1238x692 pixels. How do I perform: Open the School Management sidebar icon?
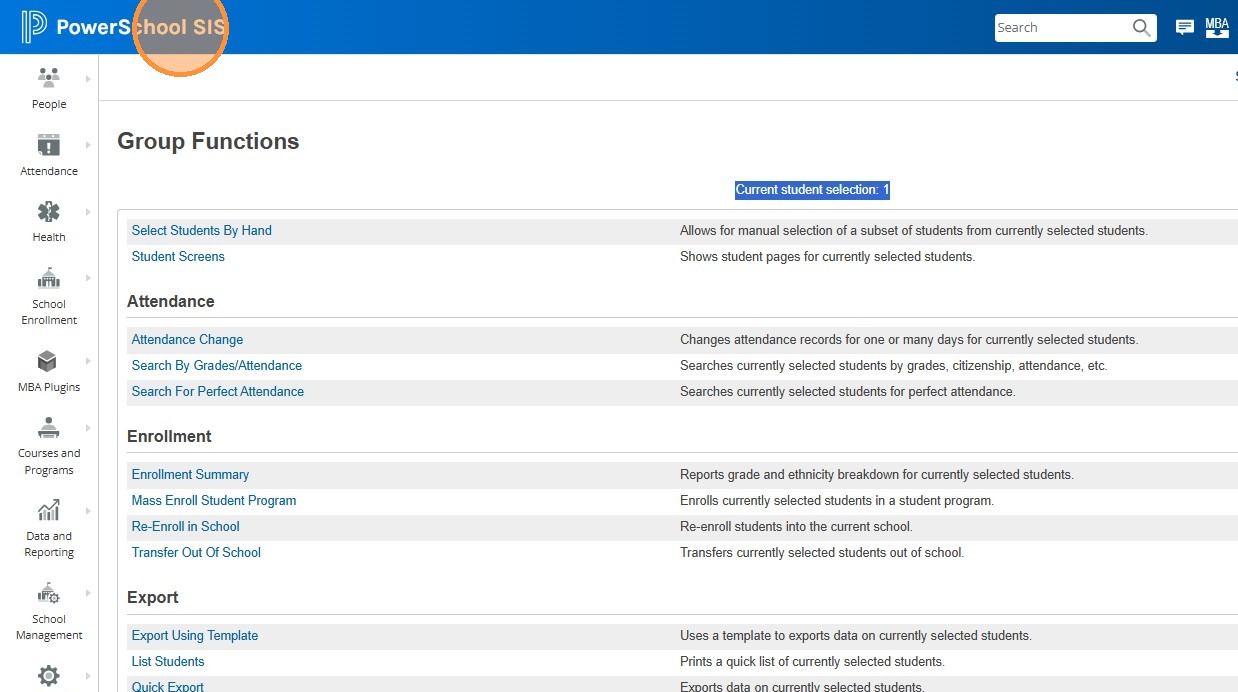coord(48,594)
